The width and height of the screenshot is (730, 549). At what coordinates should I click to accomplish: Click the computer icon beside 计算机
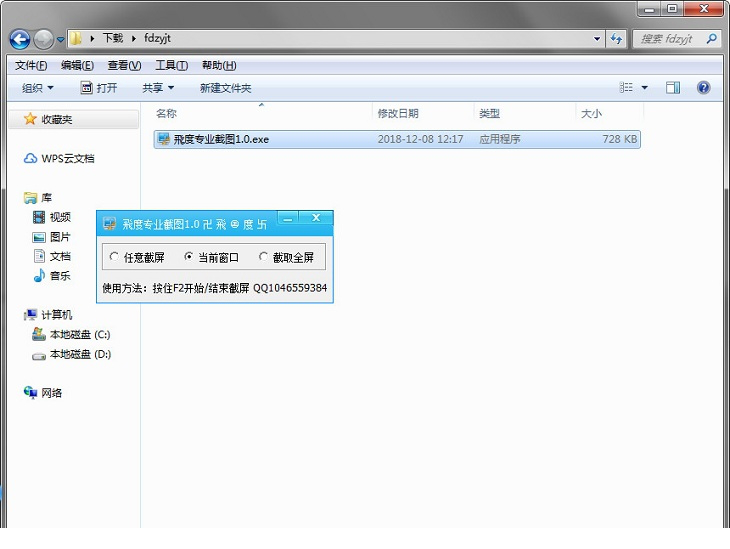coord(30,315)
